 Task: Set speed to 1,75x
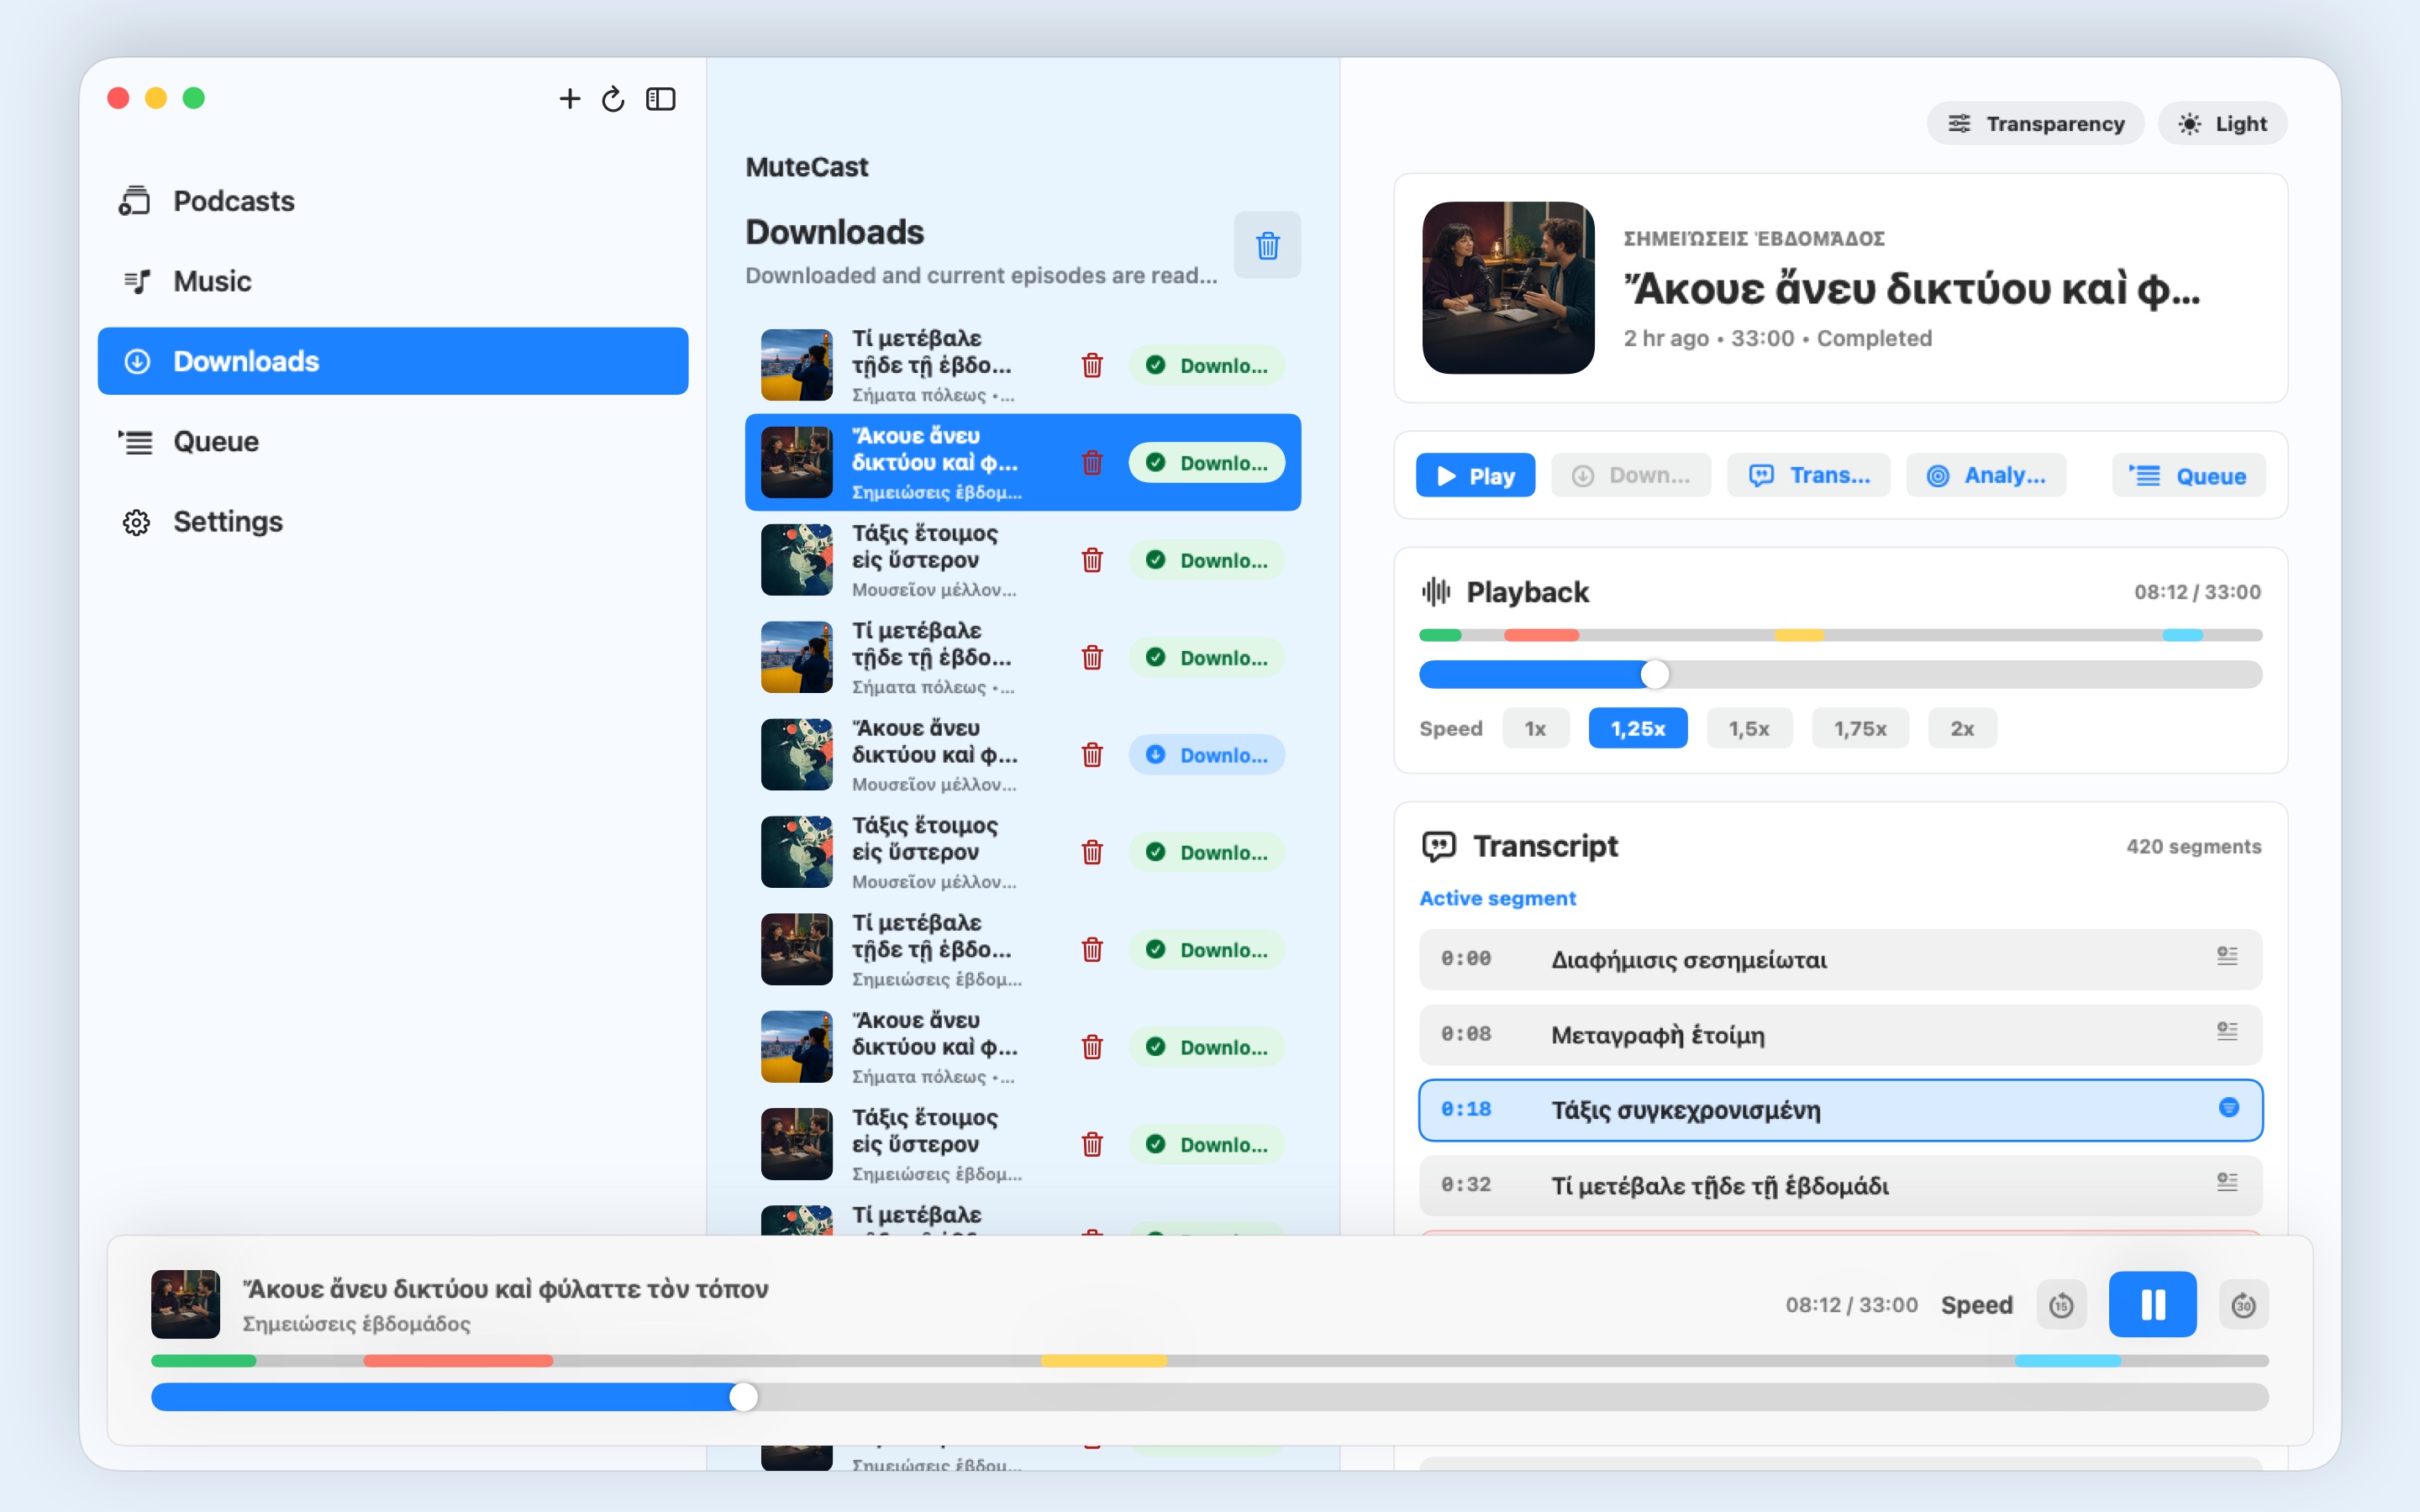(1860, 728)
